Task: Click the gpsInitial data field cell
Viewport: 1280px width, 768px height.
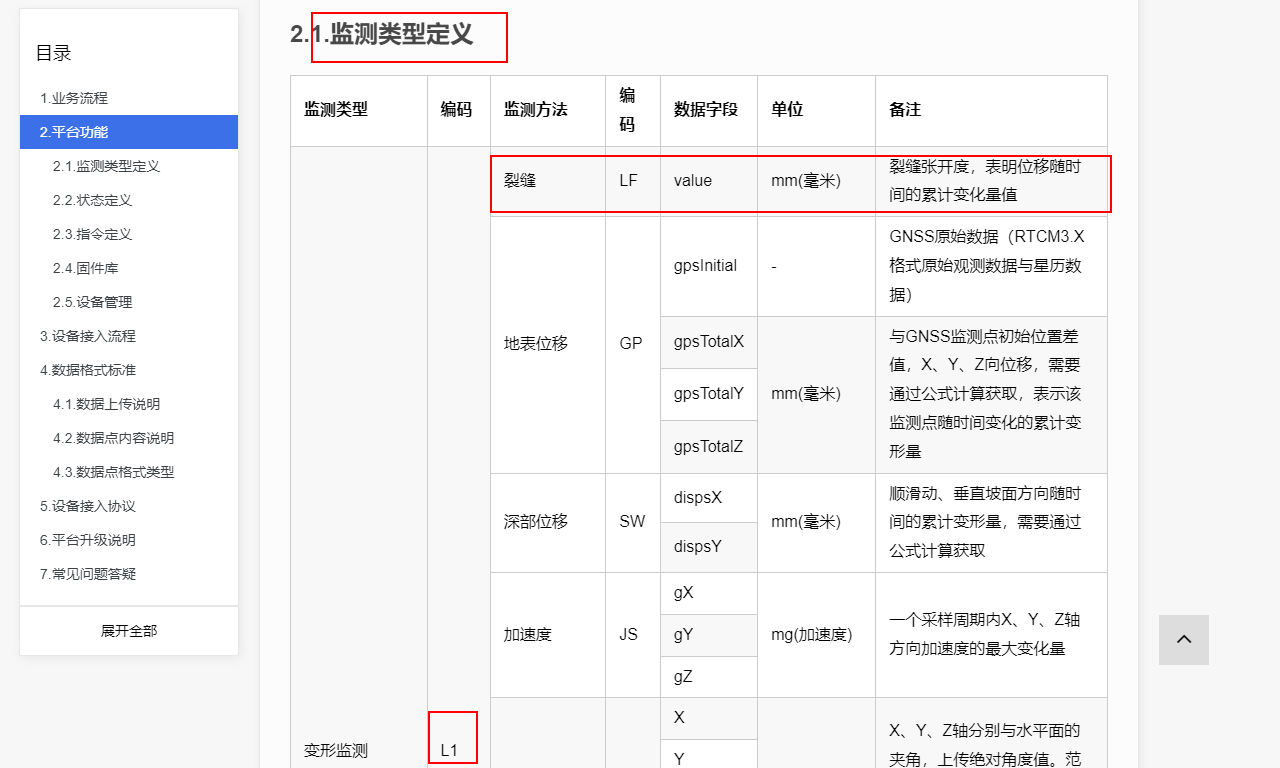Action: [x=705, y=266]
